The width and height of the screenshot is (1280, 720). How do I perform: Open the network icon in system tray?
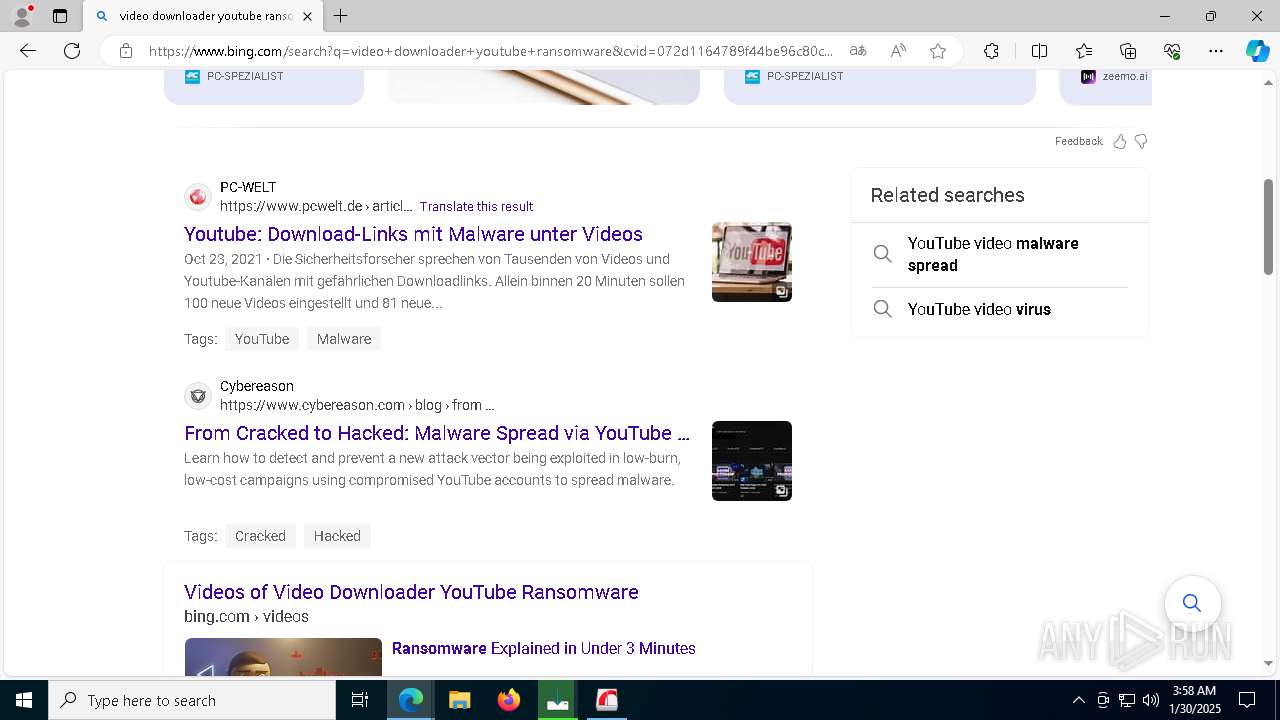[x=1127, y=700]
